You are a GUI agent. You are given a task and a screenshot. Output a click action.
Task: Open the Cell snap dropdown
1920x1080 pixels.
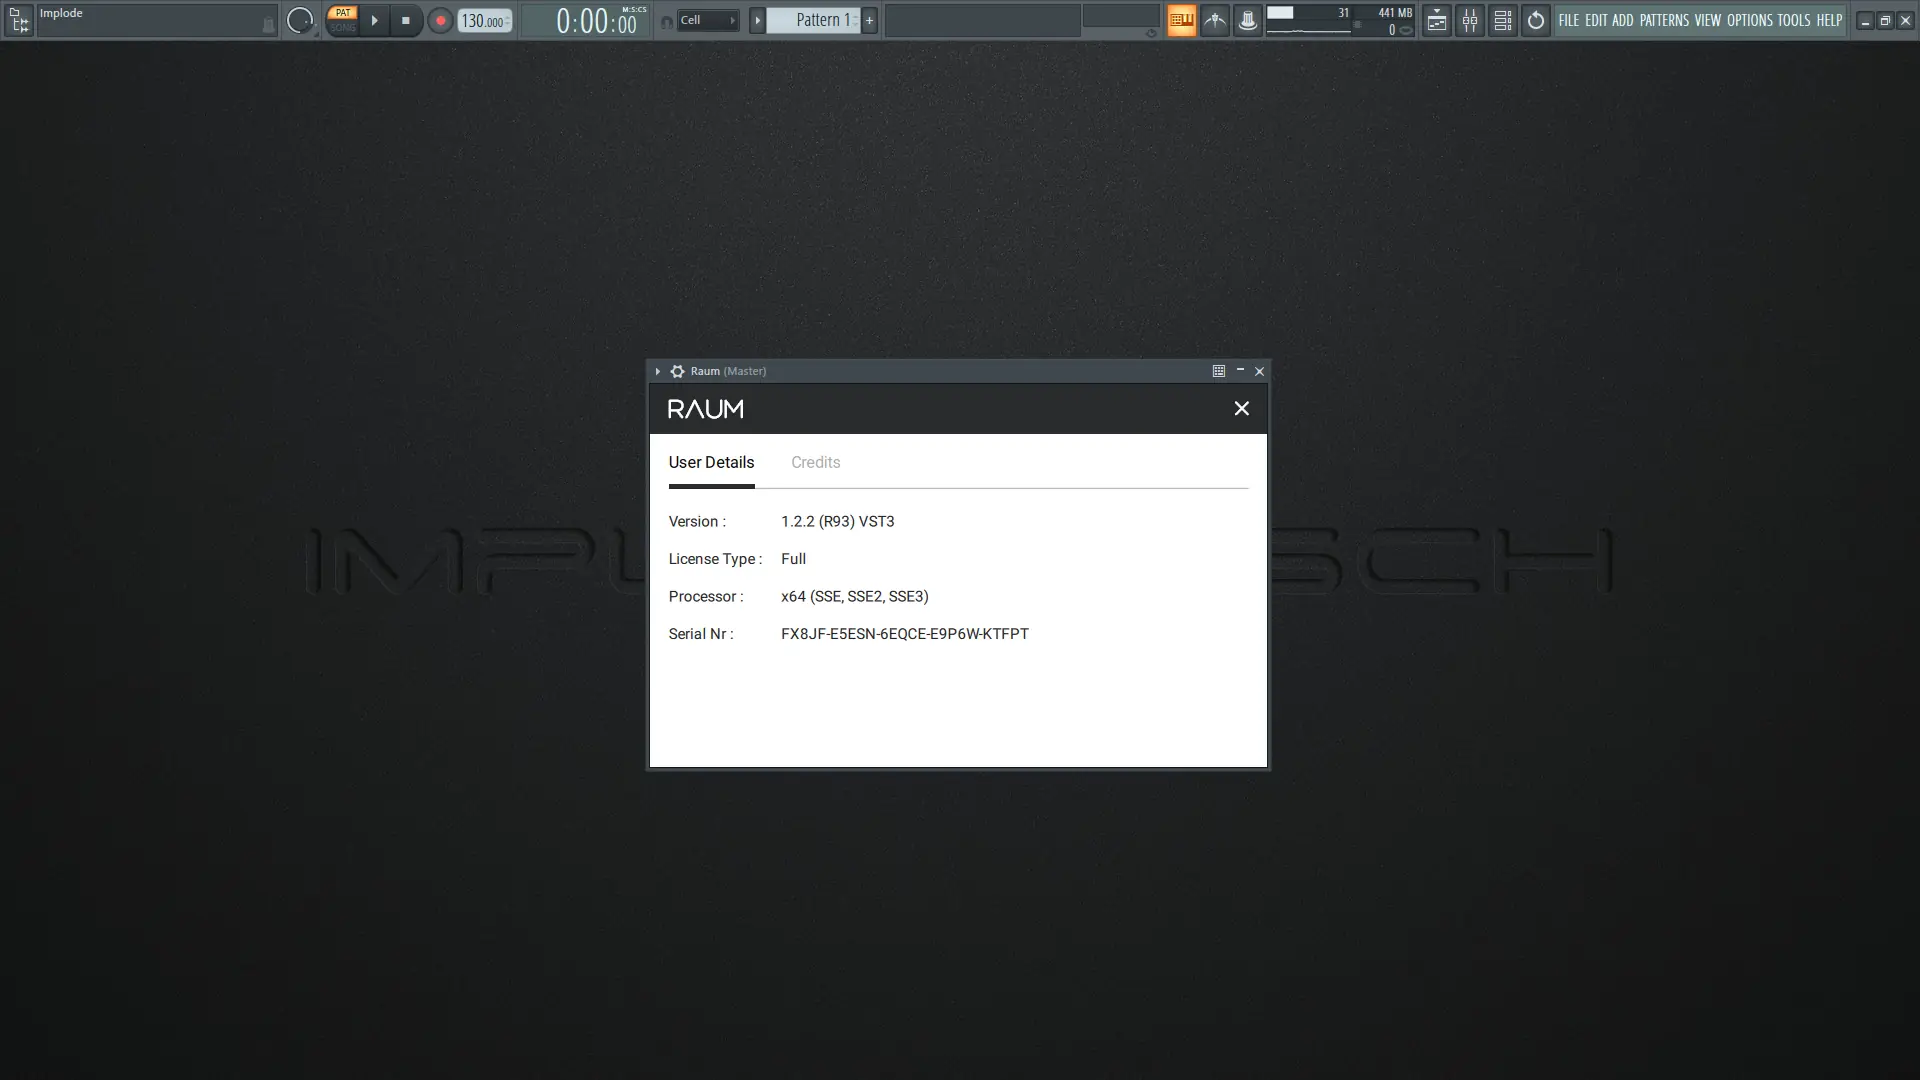708,20
